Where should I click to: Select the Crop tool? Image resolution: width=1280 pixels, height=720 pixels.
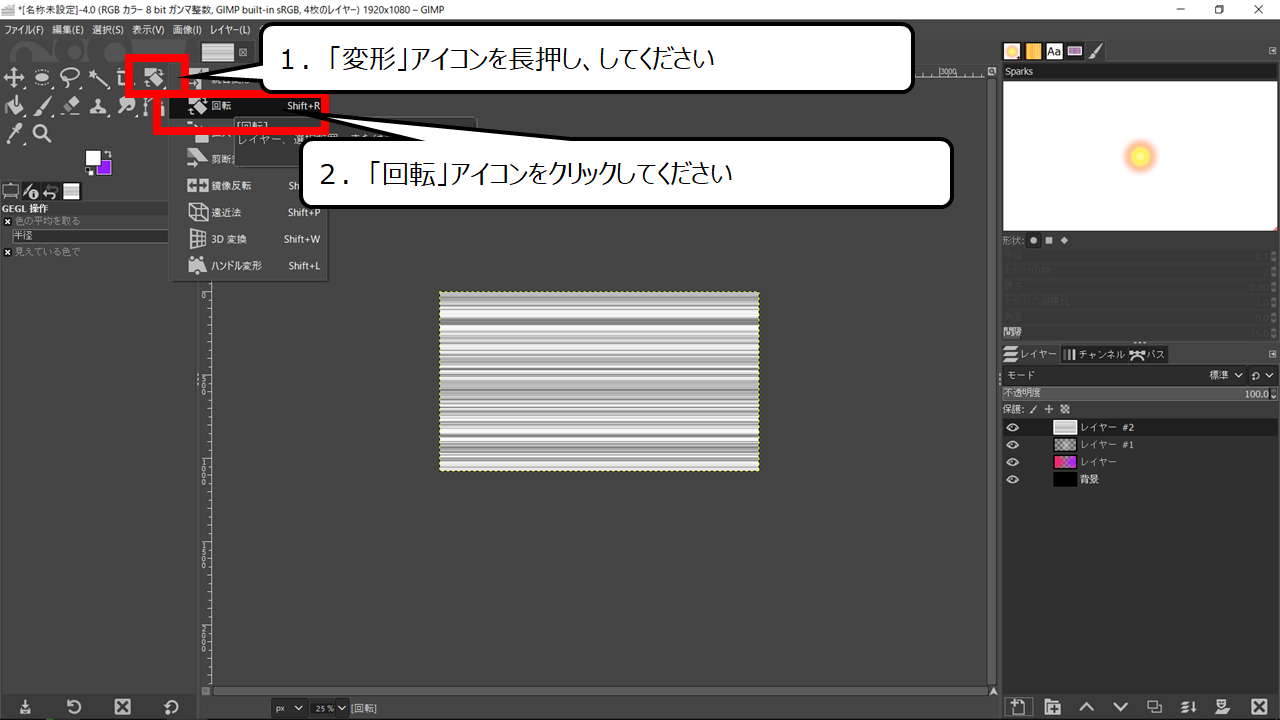pyautogui.click(x=123, y=77)
